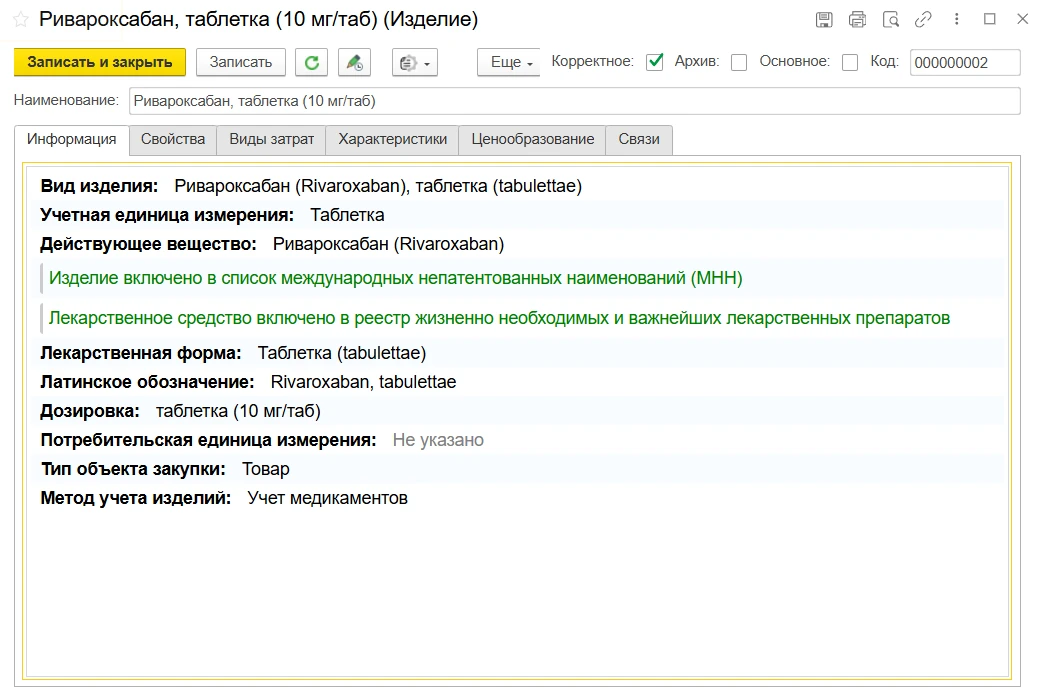Click the printer icon in title bar
The height and width of the screenshot is (699, 1043).
[857, 20]
